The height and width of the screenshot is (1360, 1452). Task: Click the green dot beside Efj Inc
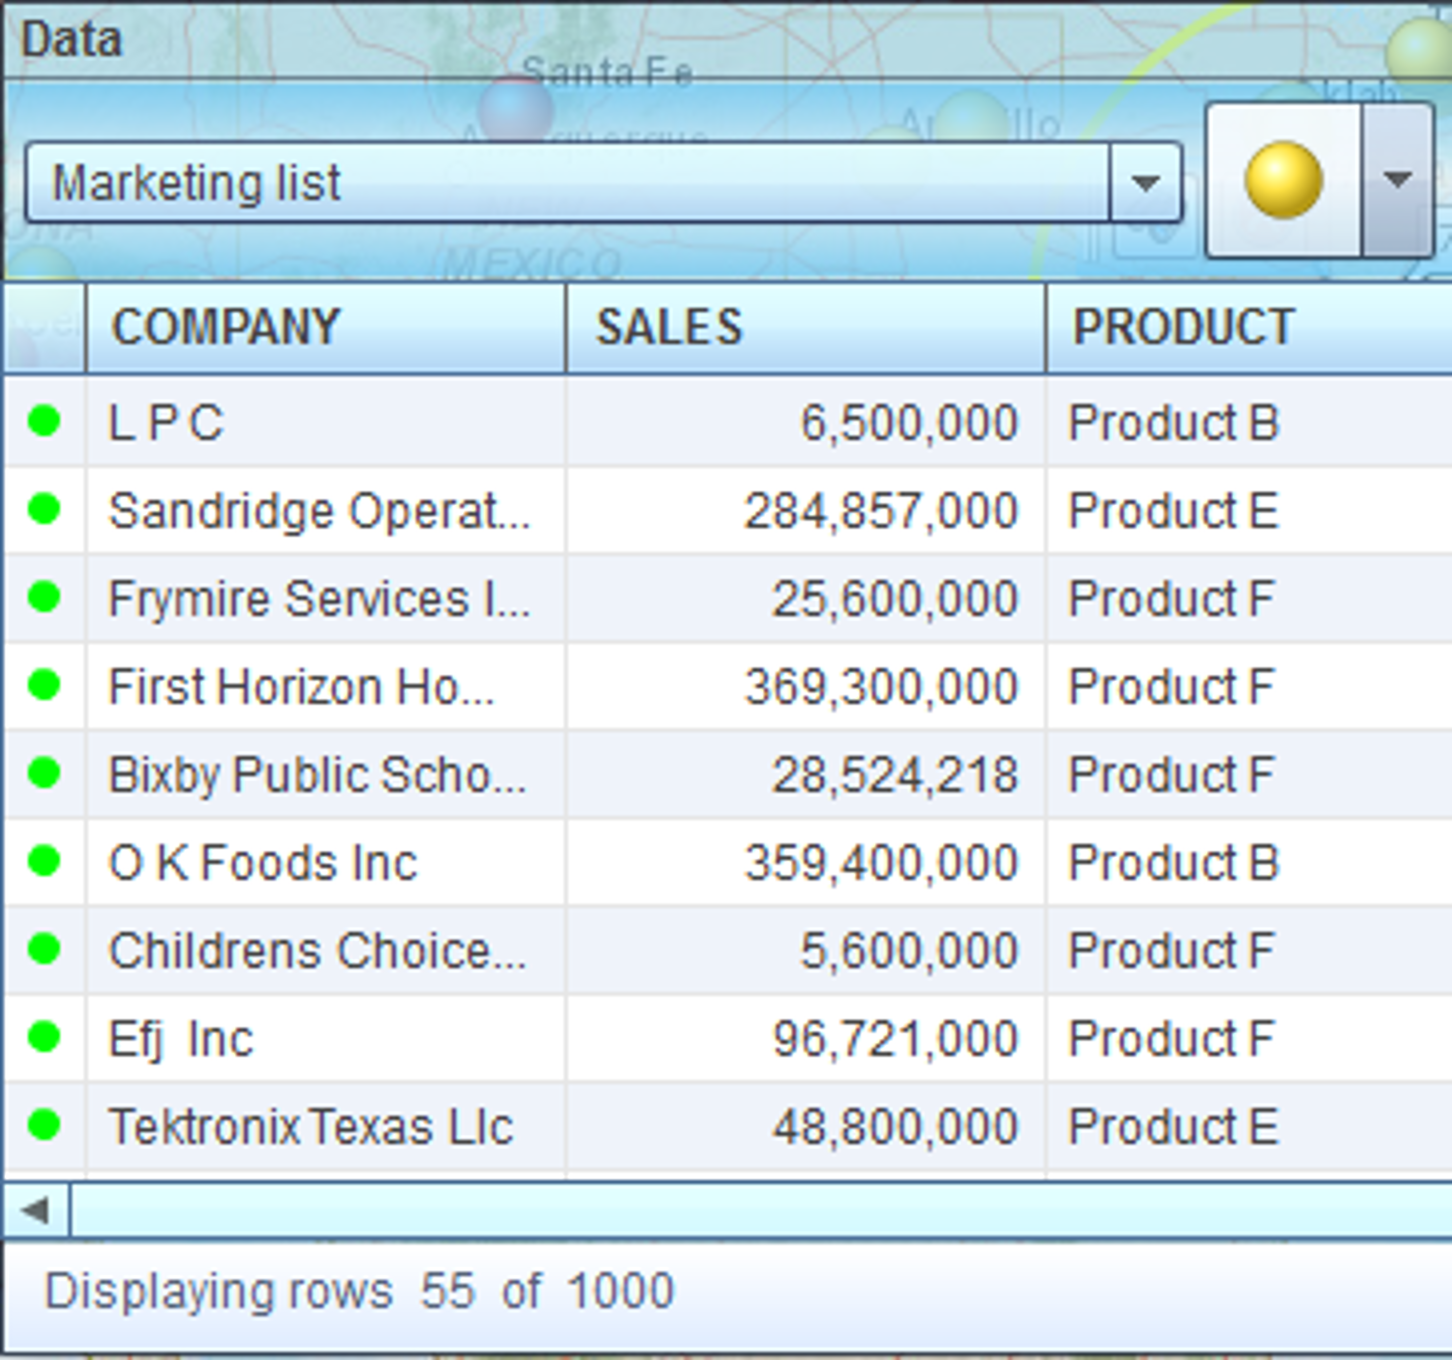pos(44,1037)
